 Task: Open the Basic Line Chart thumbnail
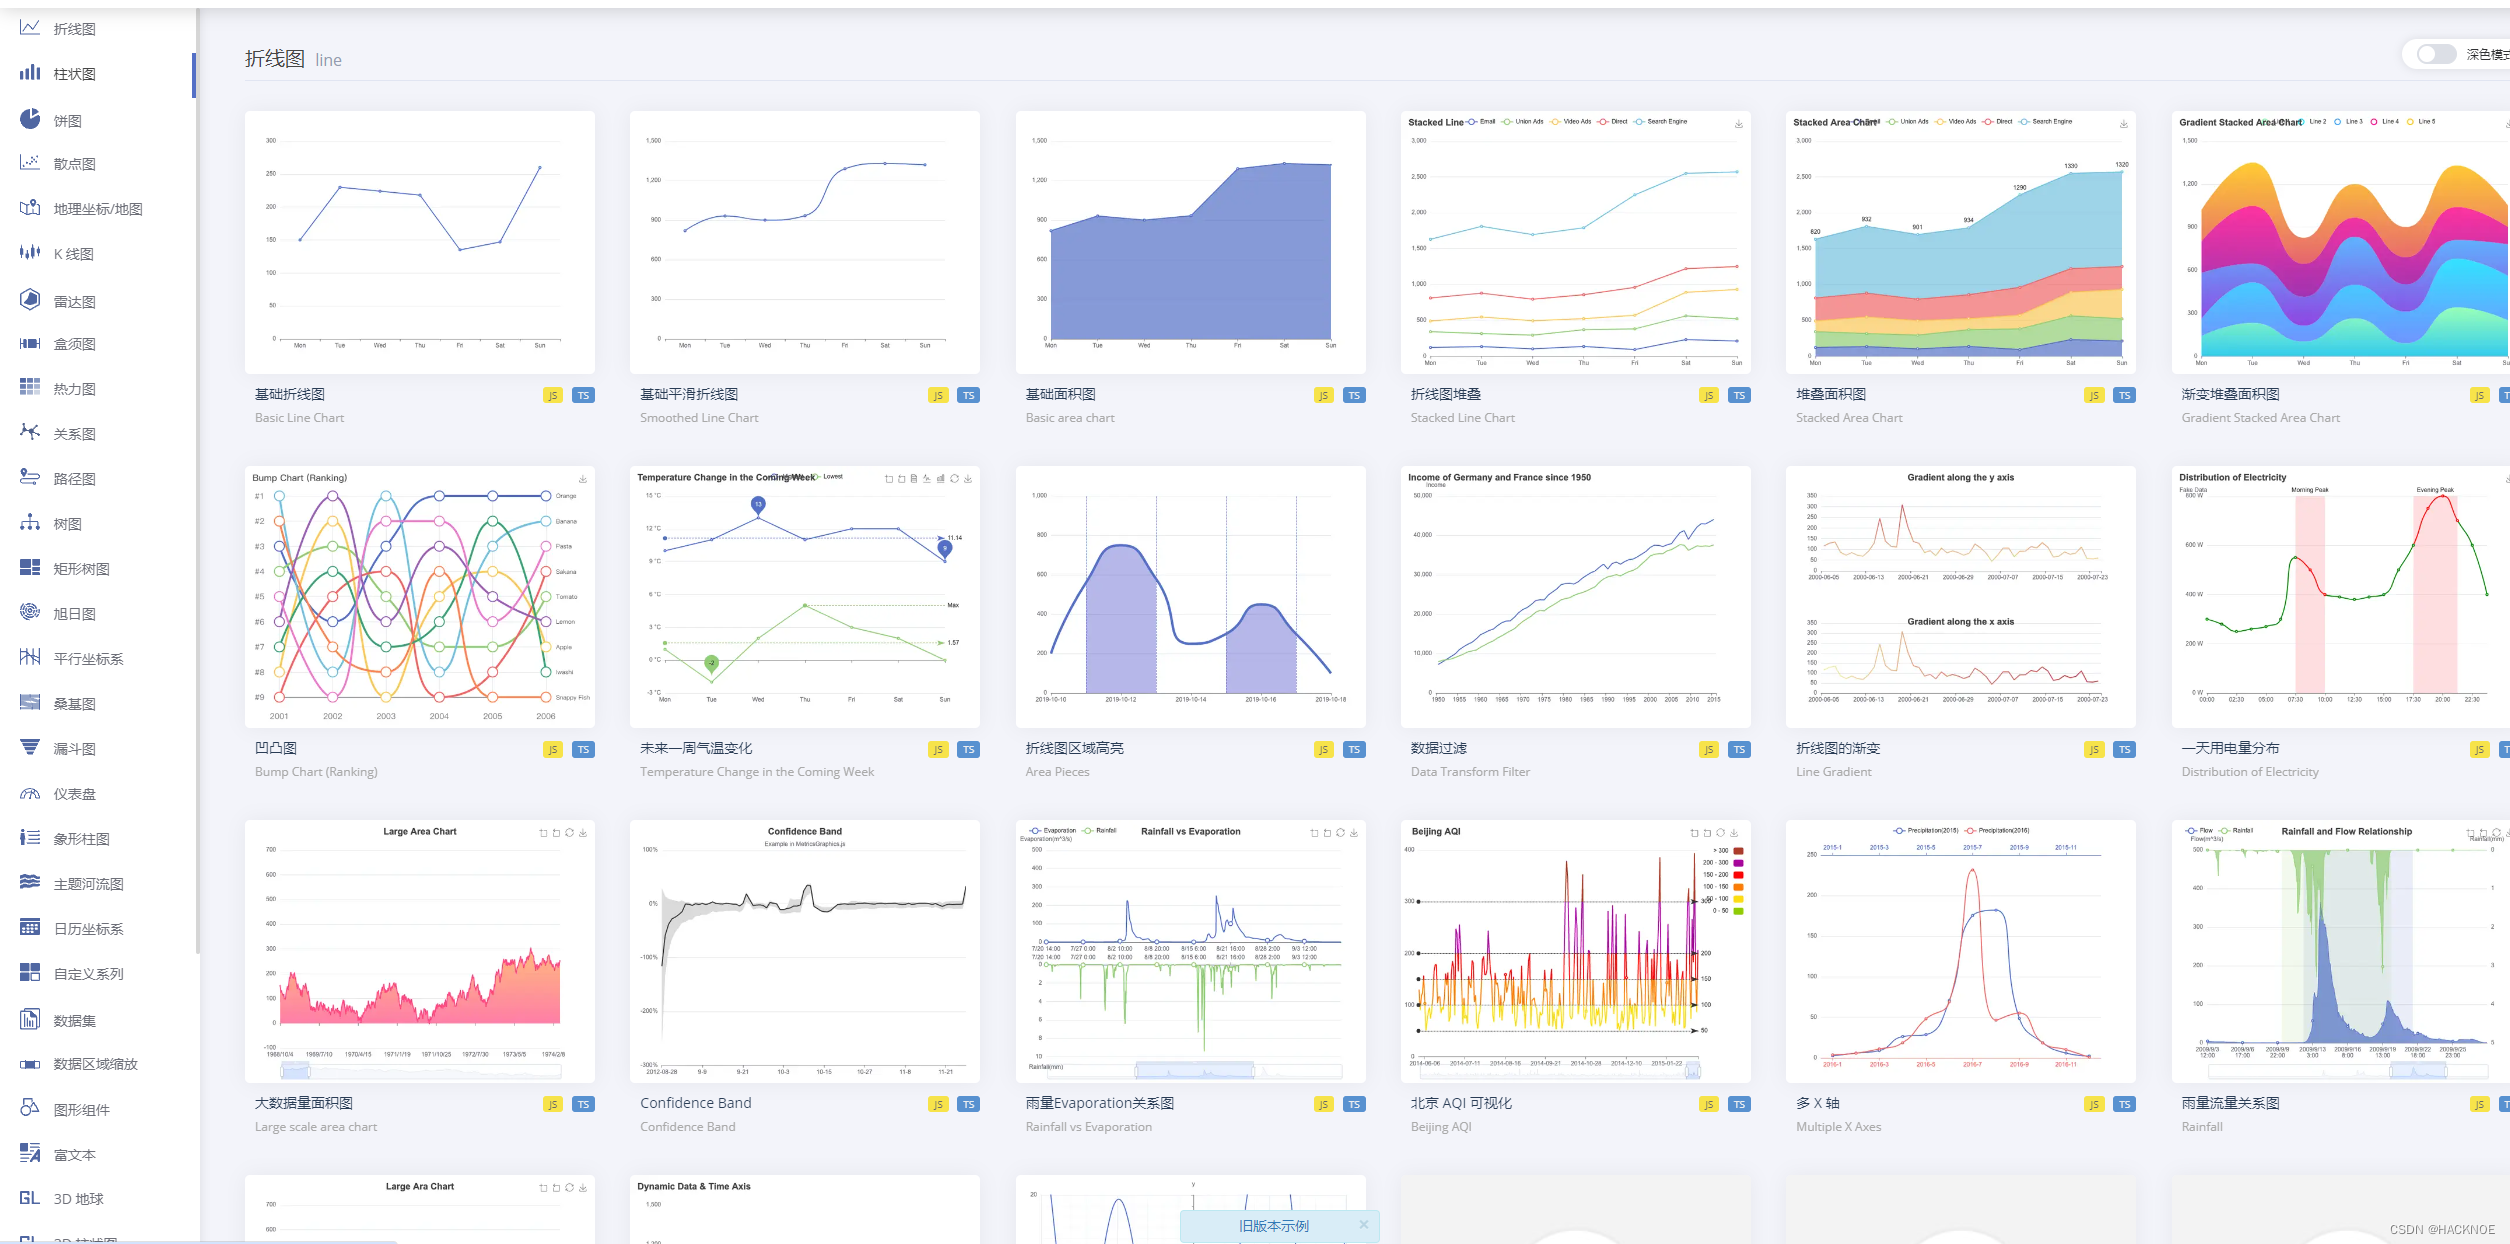click(420, 242)
